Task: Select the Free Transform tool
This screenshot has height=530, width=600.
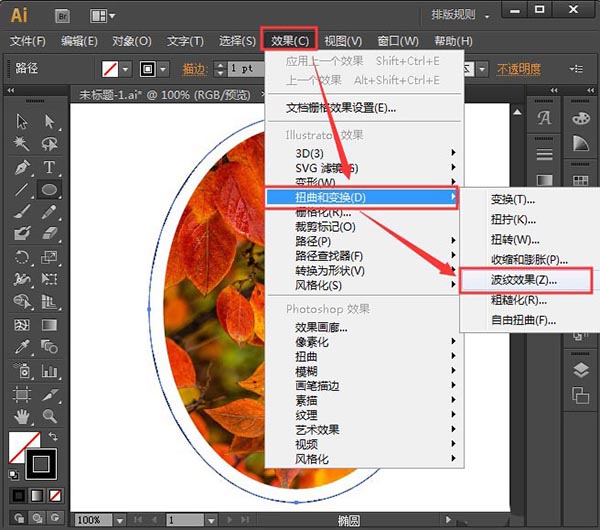Action: [49, 279]
